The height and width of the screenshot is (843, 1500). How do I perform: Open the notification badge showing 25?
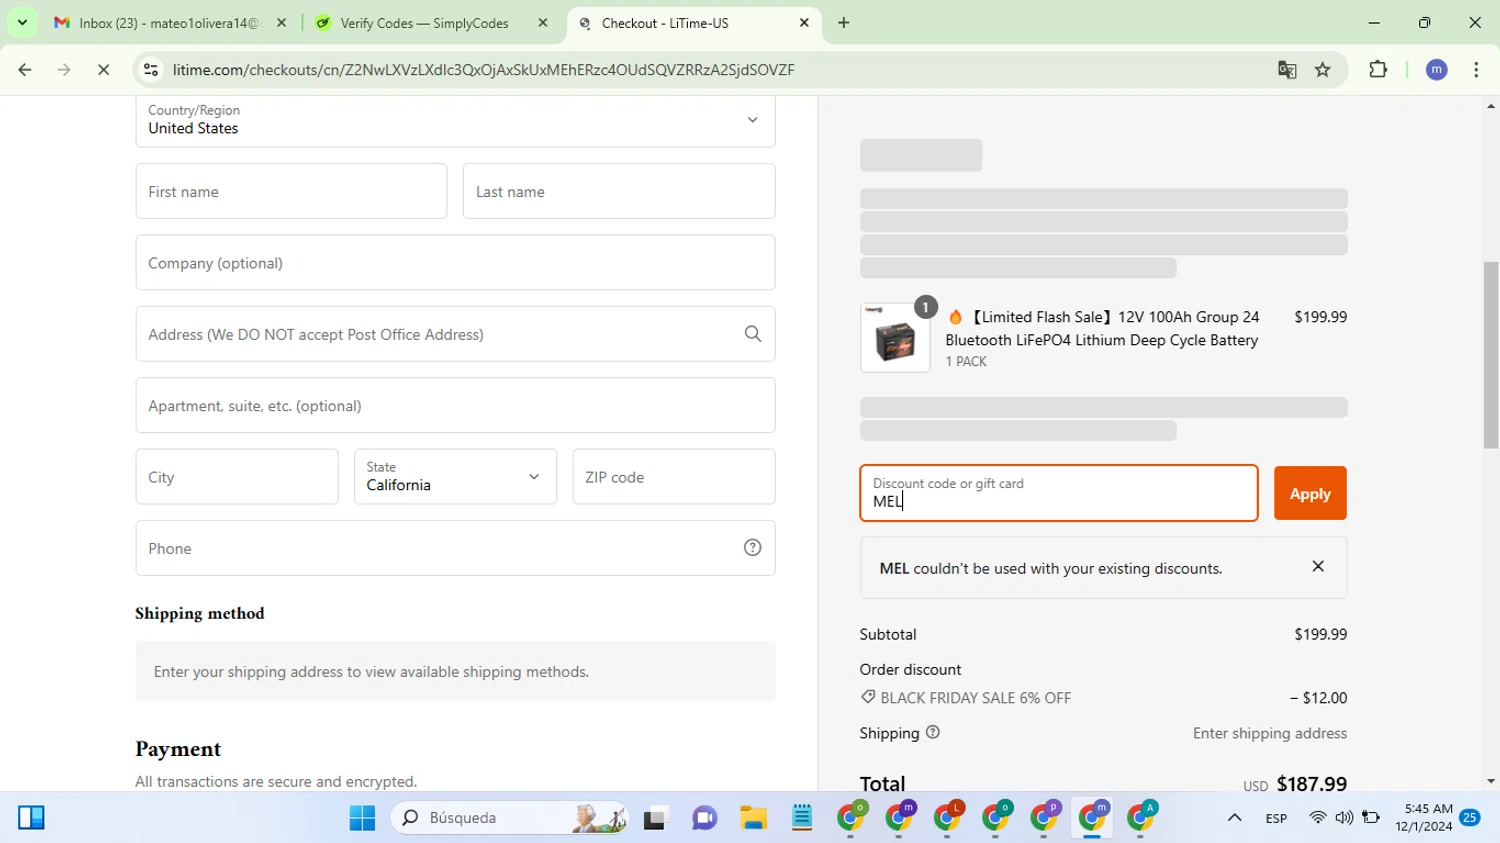[x=1470, y=818]
